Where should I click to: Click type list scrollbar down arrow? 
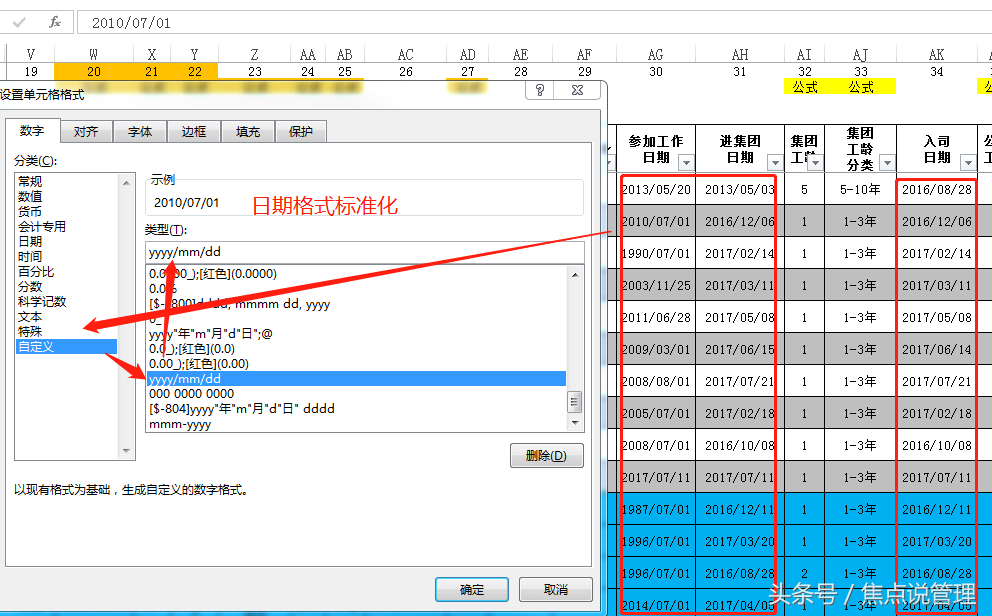(x=575, y=422)
